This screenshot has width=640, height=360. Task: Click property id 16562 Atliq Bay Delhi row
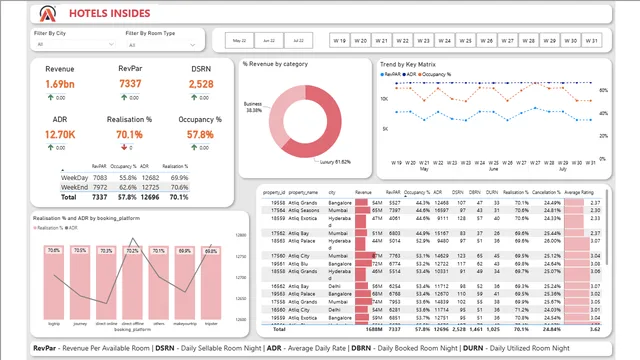point(431,286)
